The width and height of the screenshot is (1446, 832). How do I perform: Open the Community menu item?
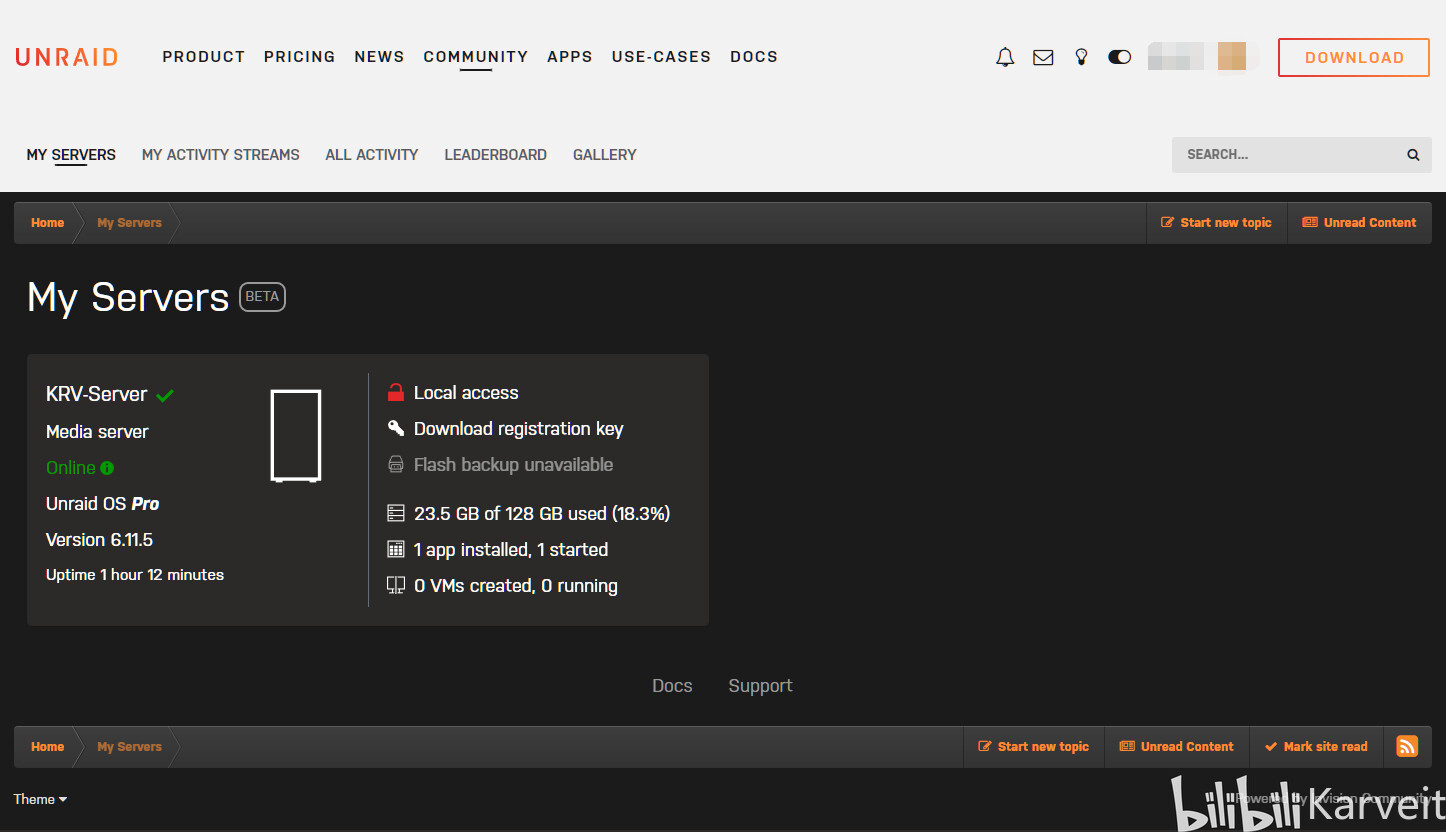475,57
